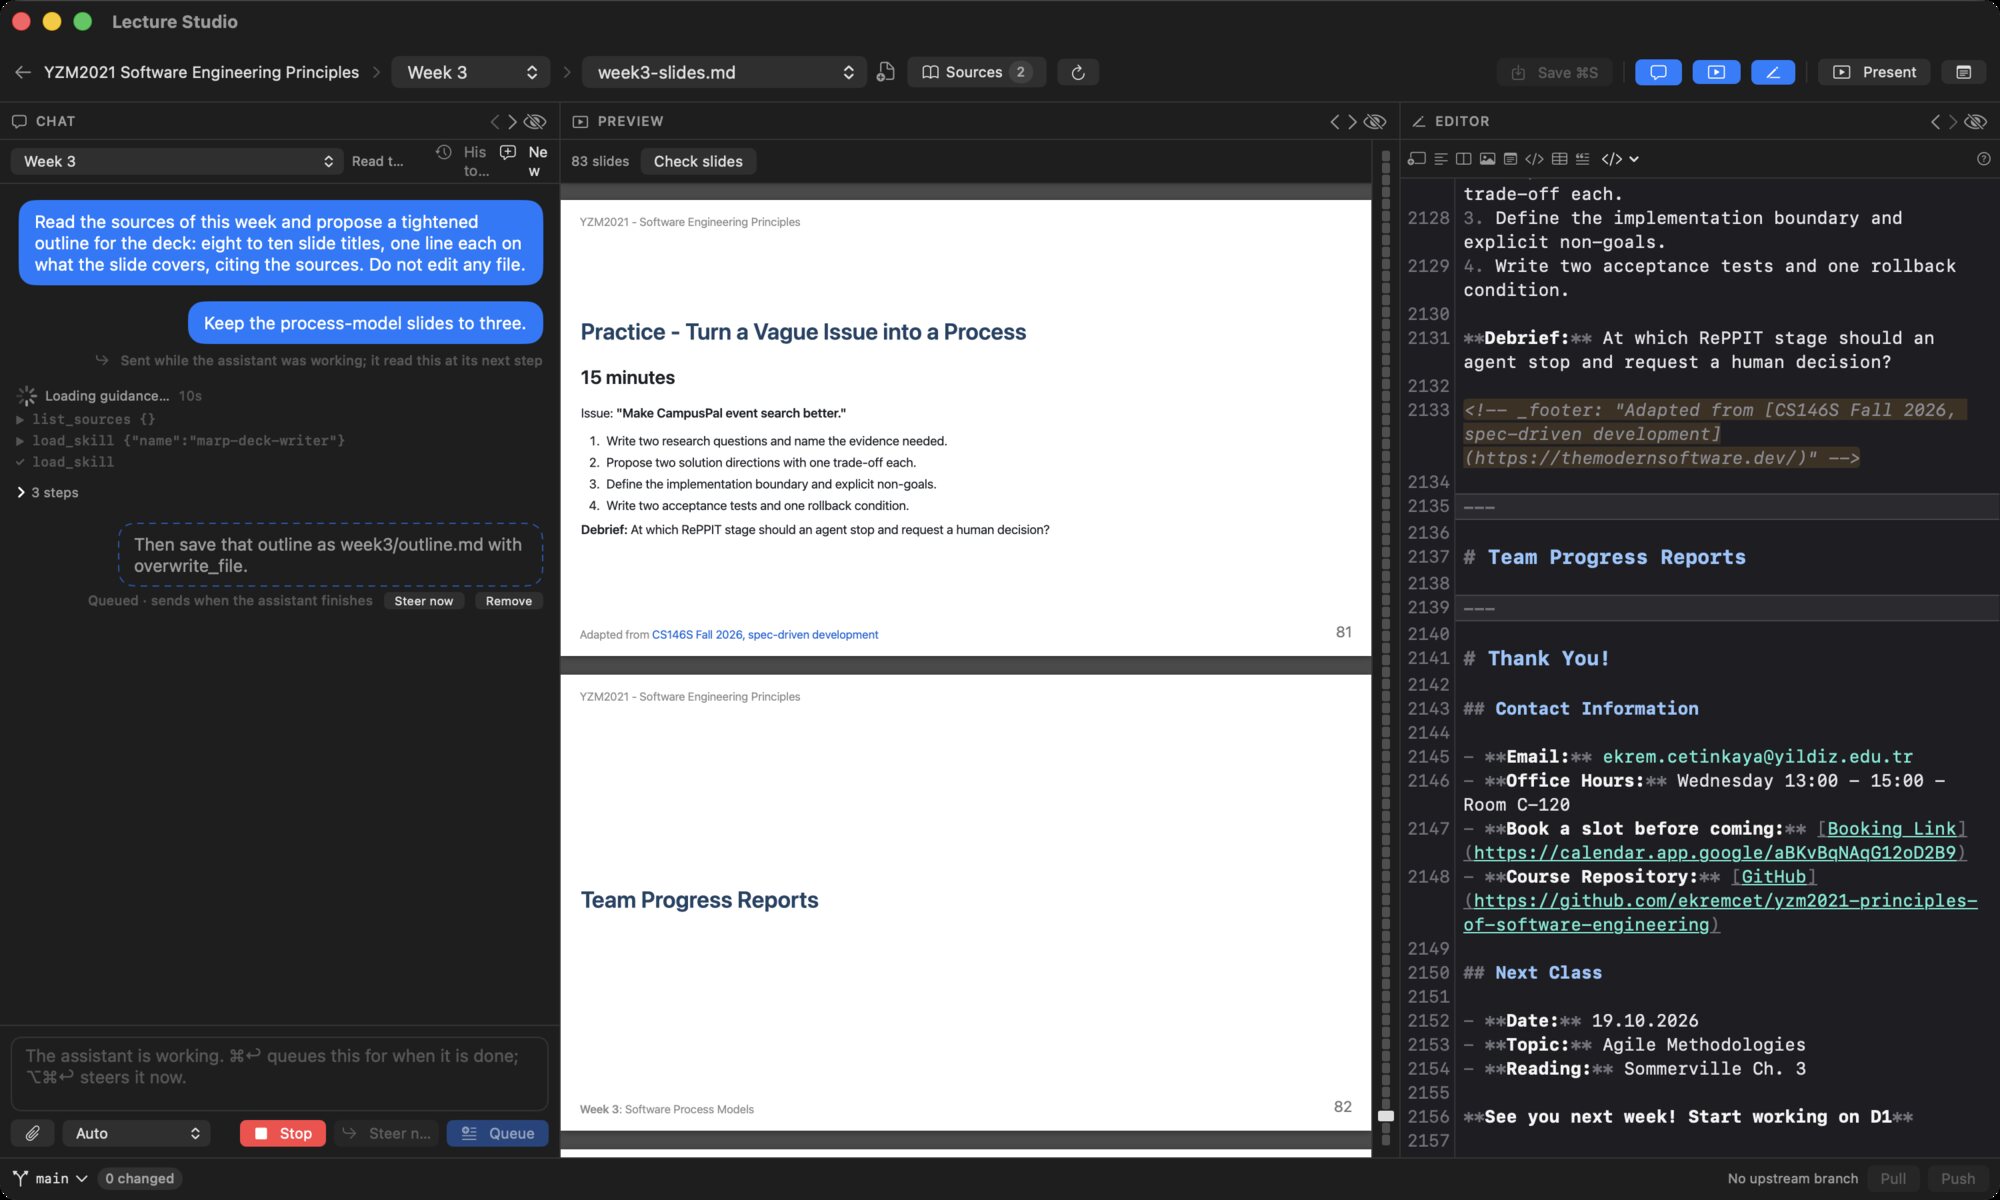This screenshot has height=1200, width=2000.
Task: Click the EDITOR panel header label
Action: pos(1462,121)
